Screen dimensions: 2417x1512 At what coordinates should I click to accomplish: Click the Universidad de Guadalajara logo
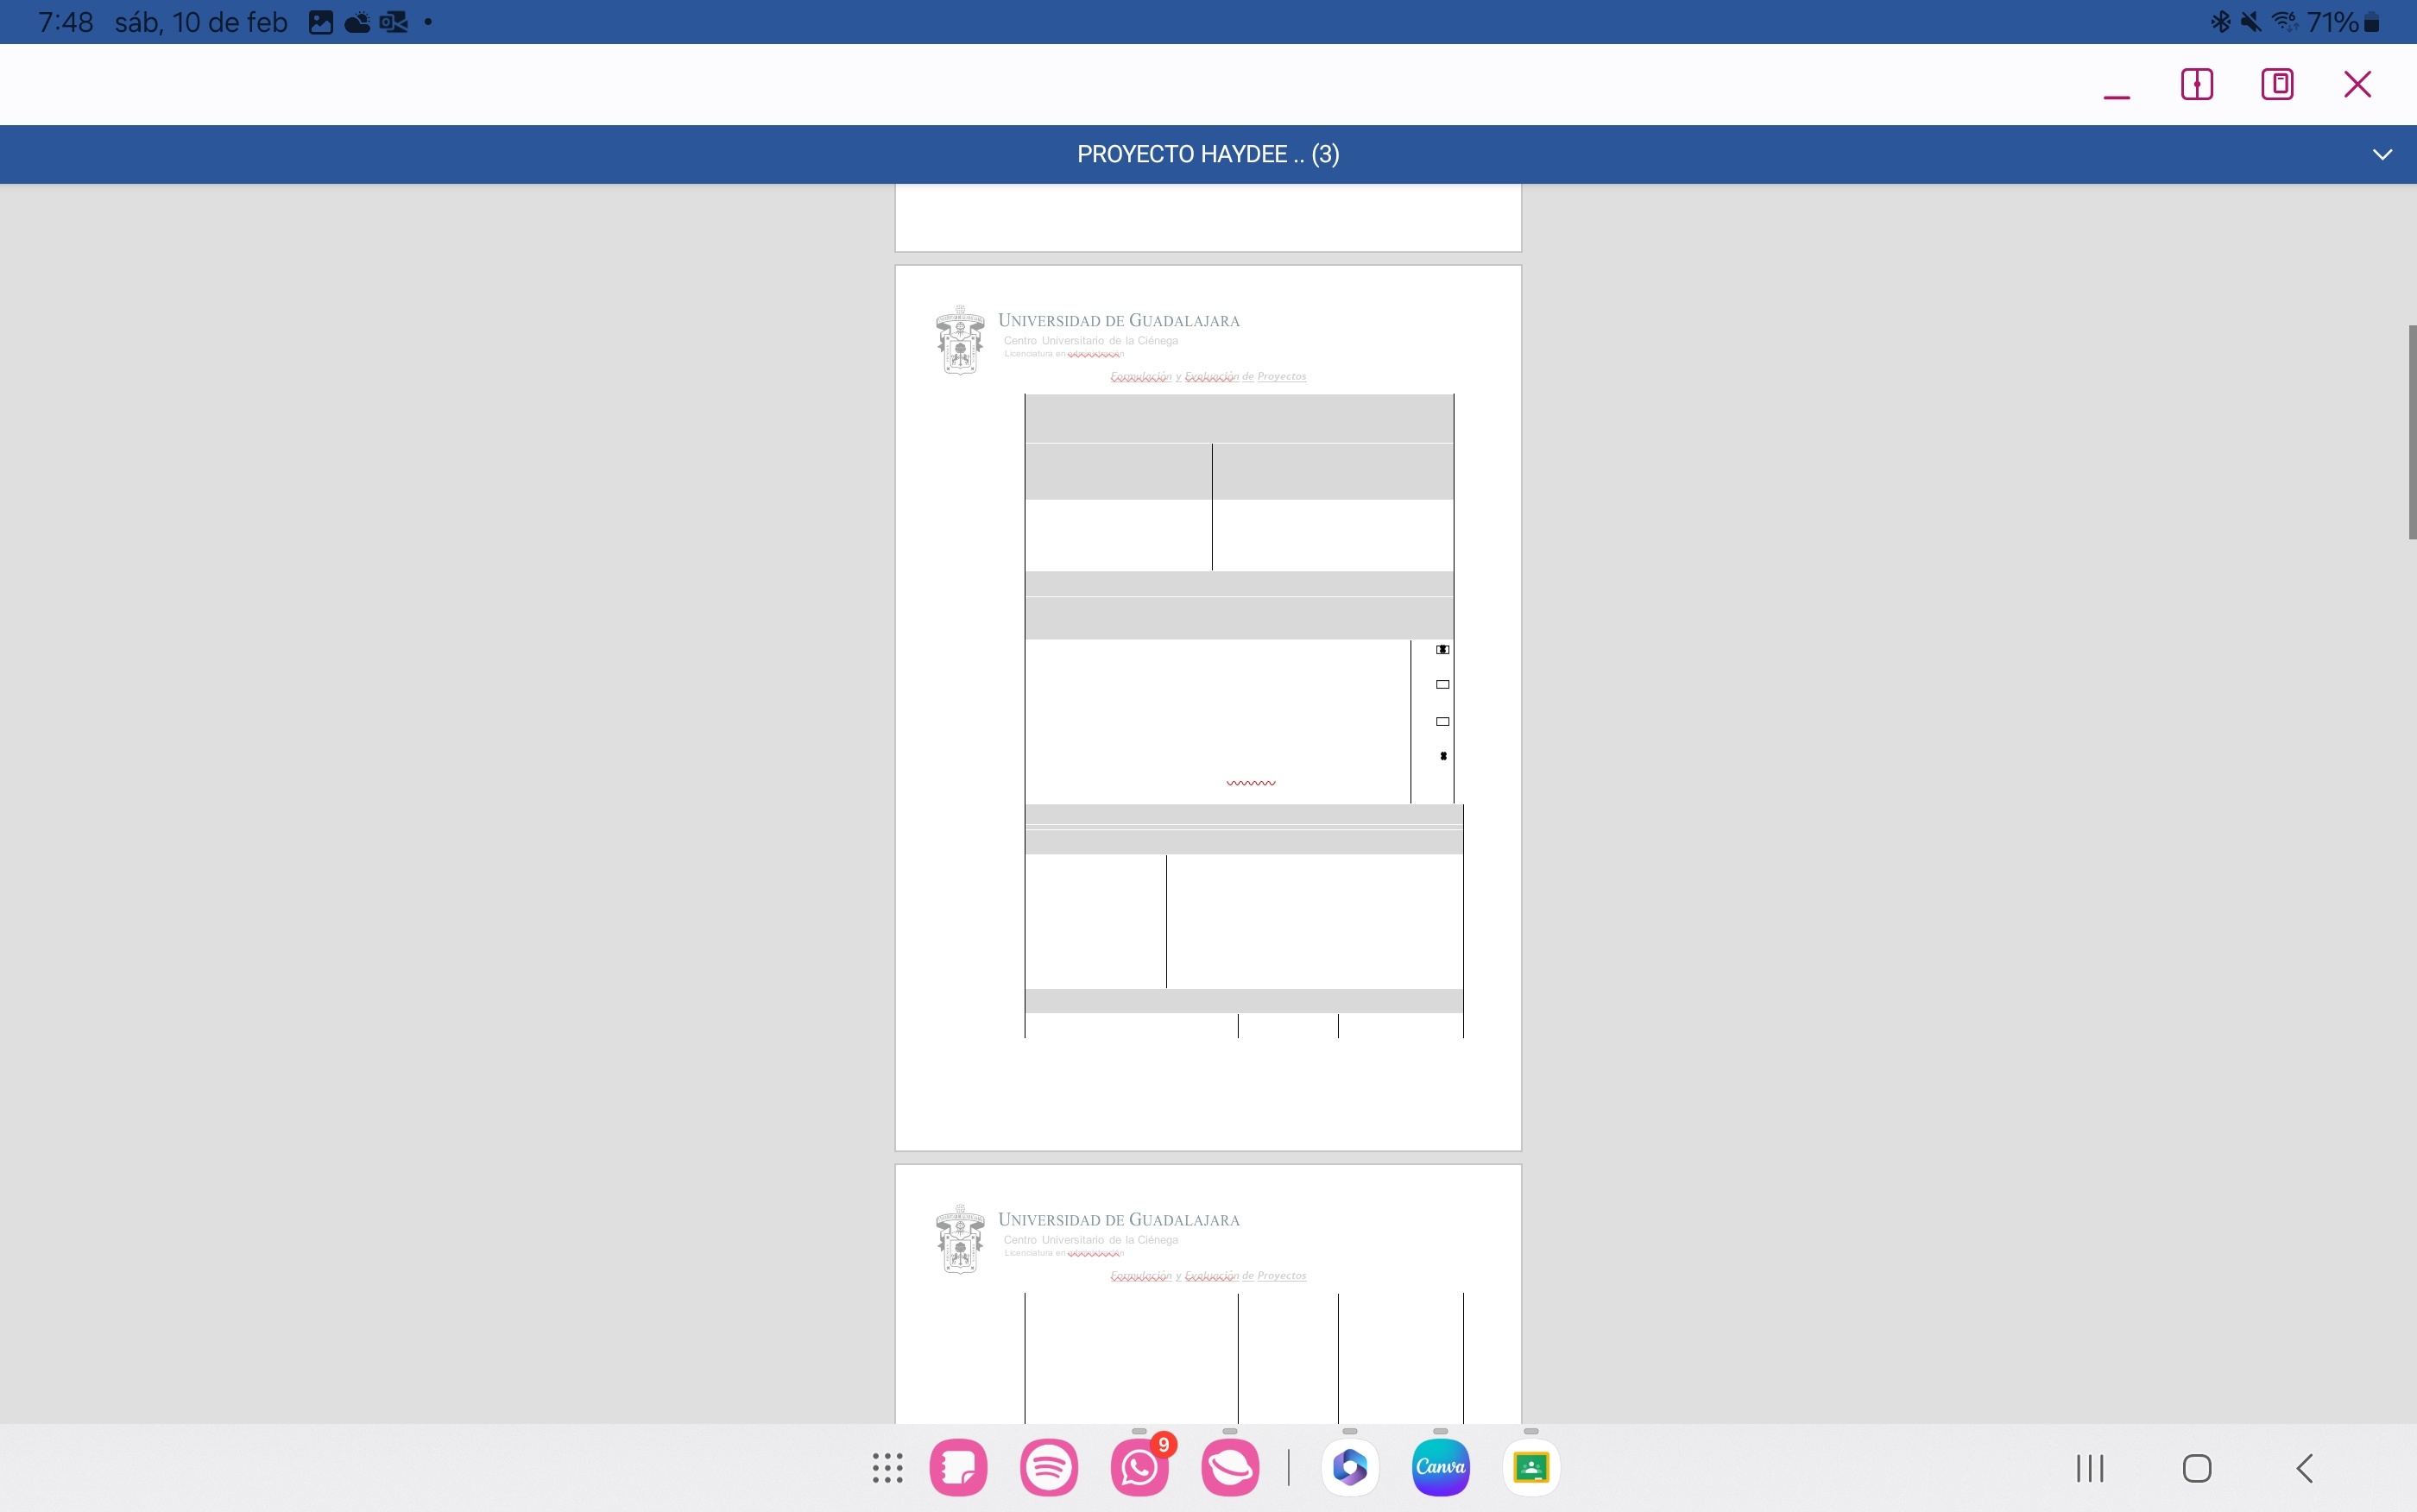click(x=959, y=340)
